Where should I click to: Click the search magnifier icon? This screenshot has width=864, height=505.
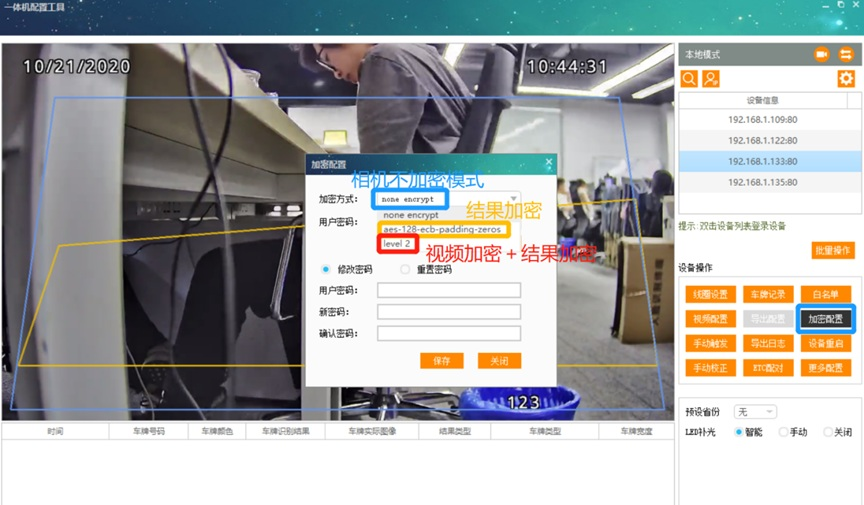(689, 79)
